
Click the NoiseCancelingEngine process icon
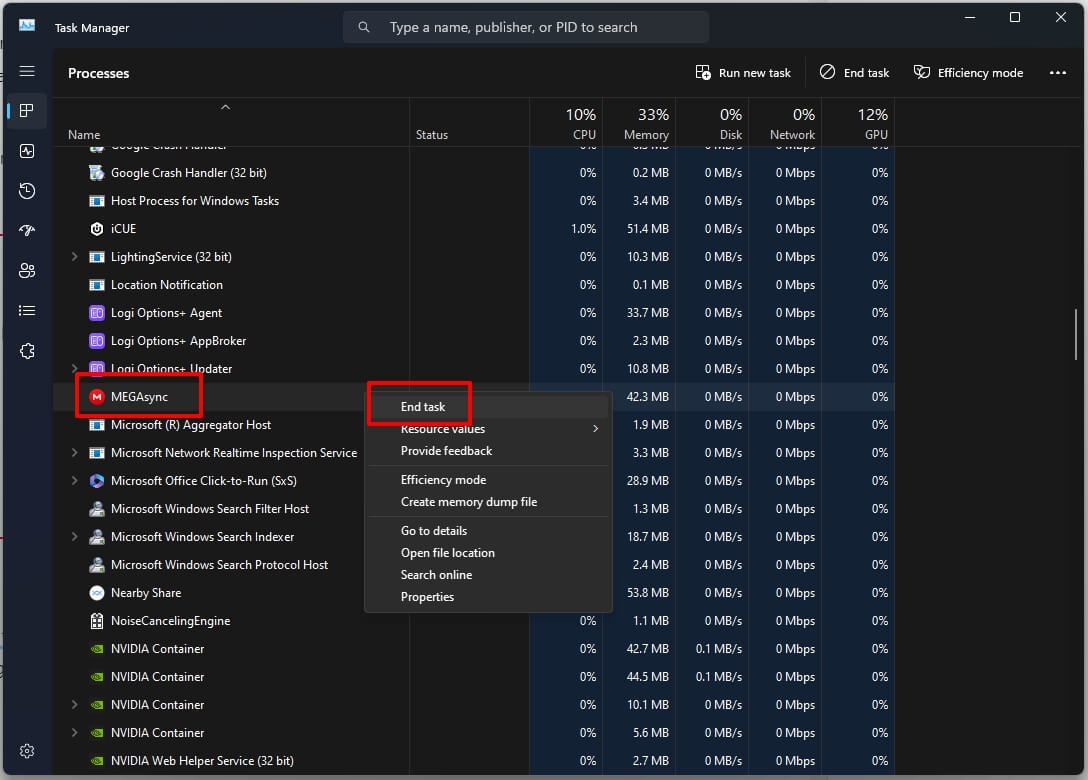click(97, 621)
